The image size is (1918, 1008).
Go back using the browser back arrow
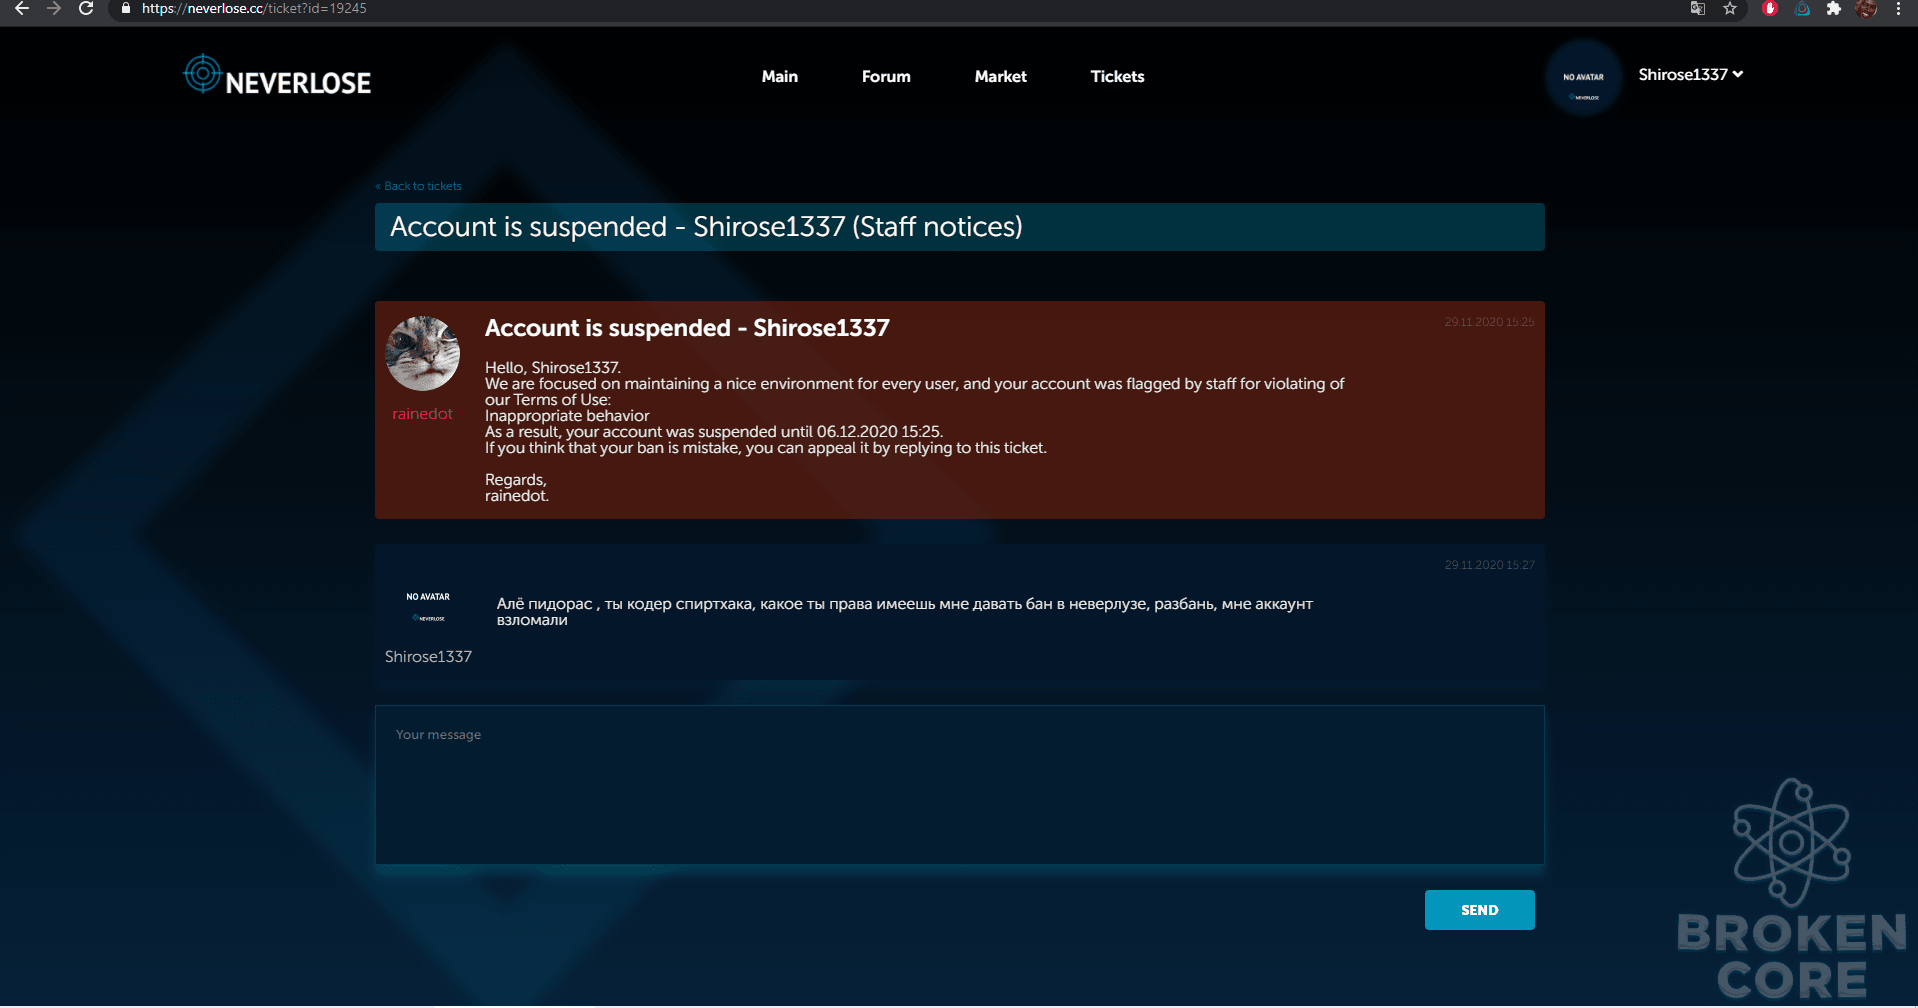tap(21, 8)
